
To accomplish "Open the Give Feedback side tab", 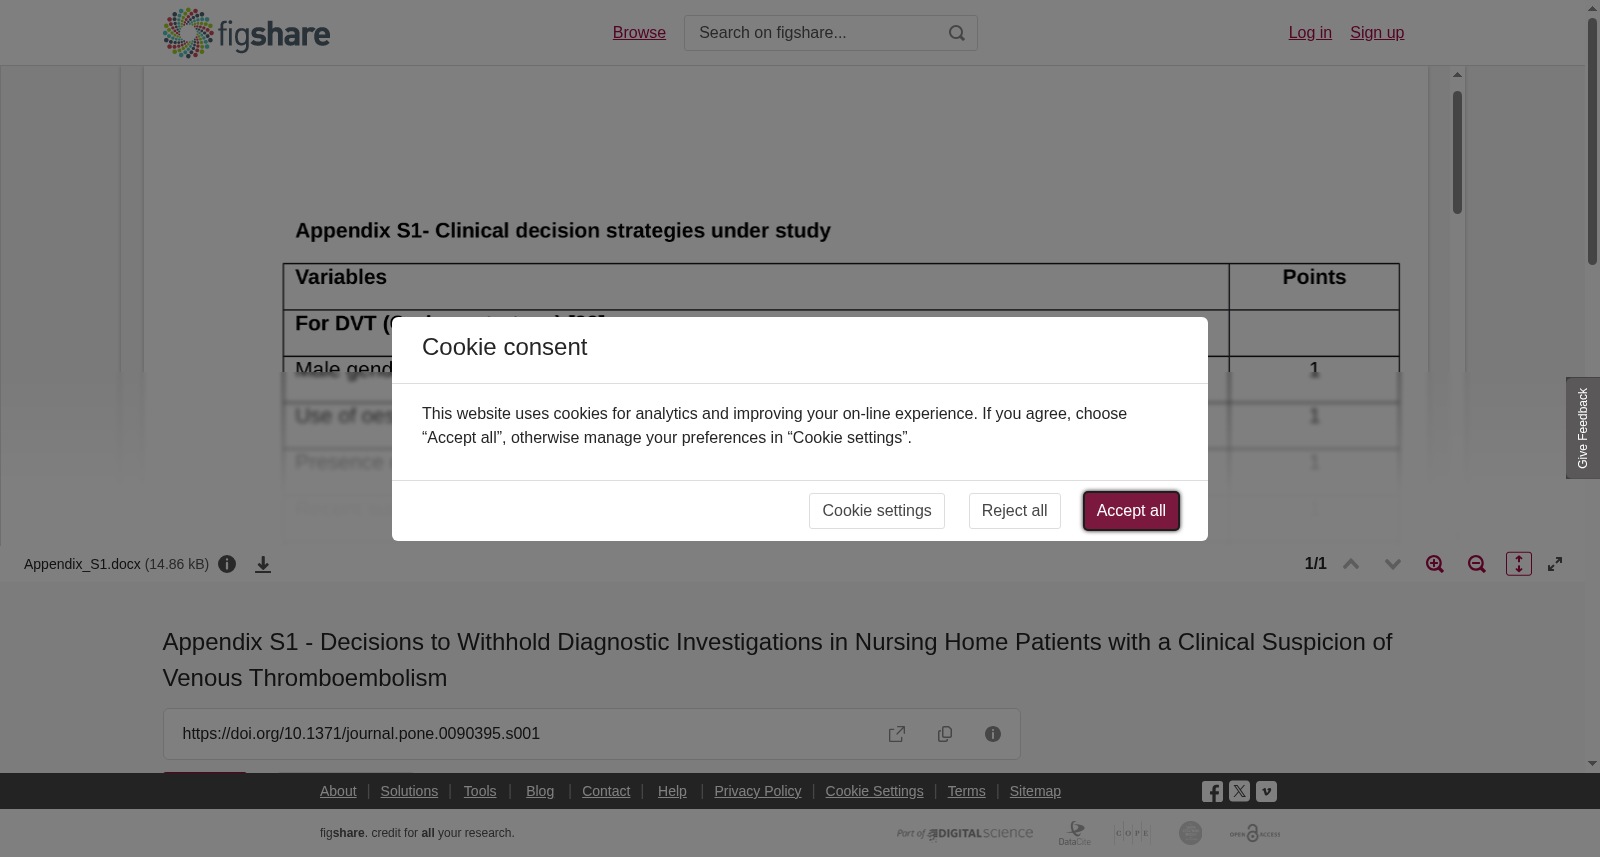I will [x=1583, y=428].
